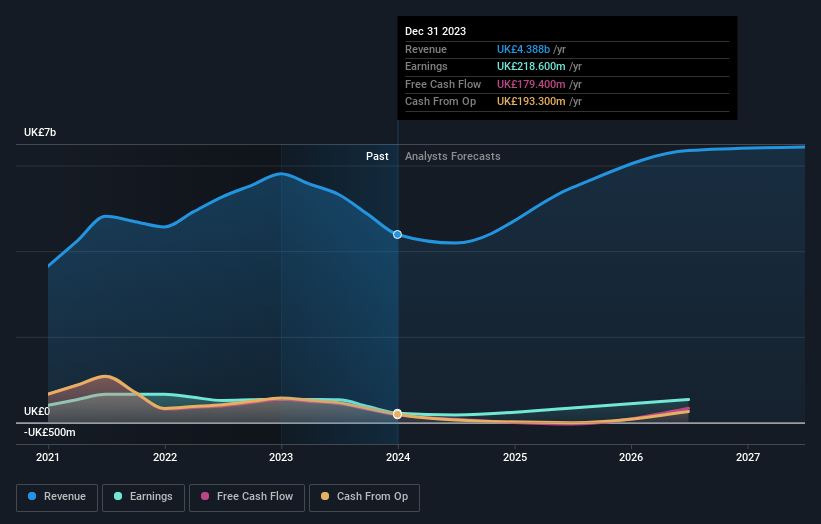Click the Cash From Op label in tooltip
821x524 pixels.
pyautogui.click(x=440, y=102)
